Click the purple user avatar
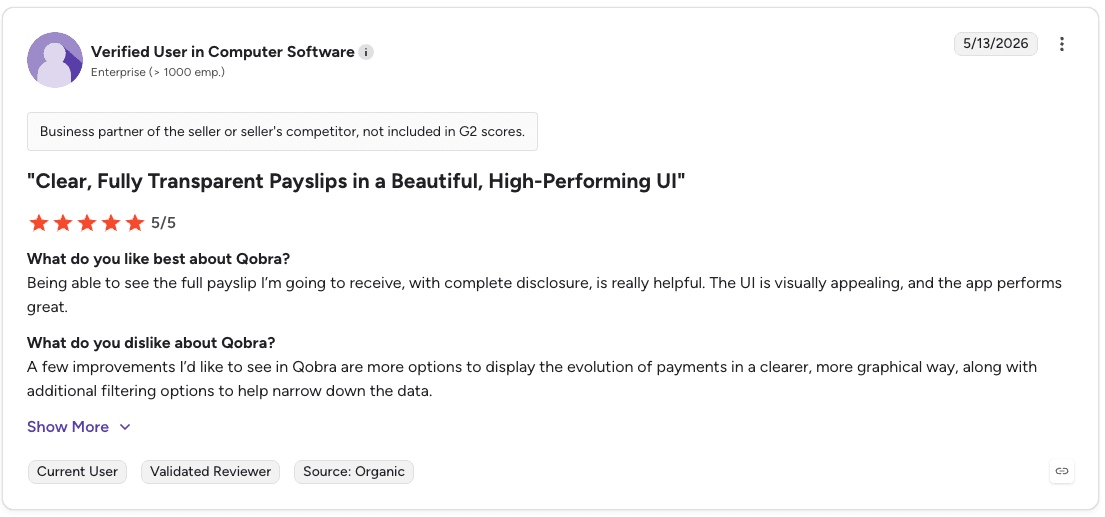The image size is (1105, 517). [x=55, y=60]
